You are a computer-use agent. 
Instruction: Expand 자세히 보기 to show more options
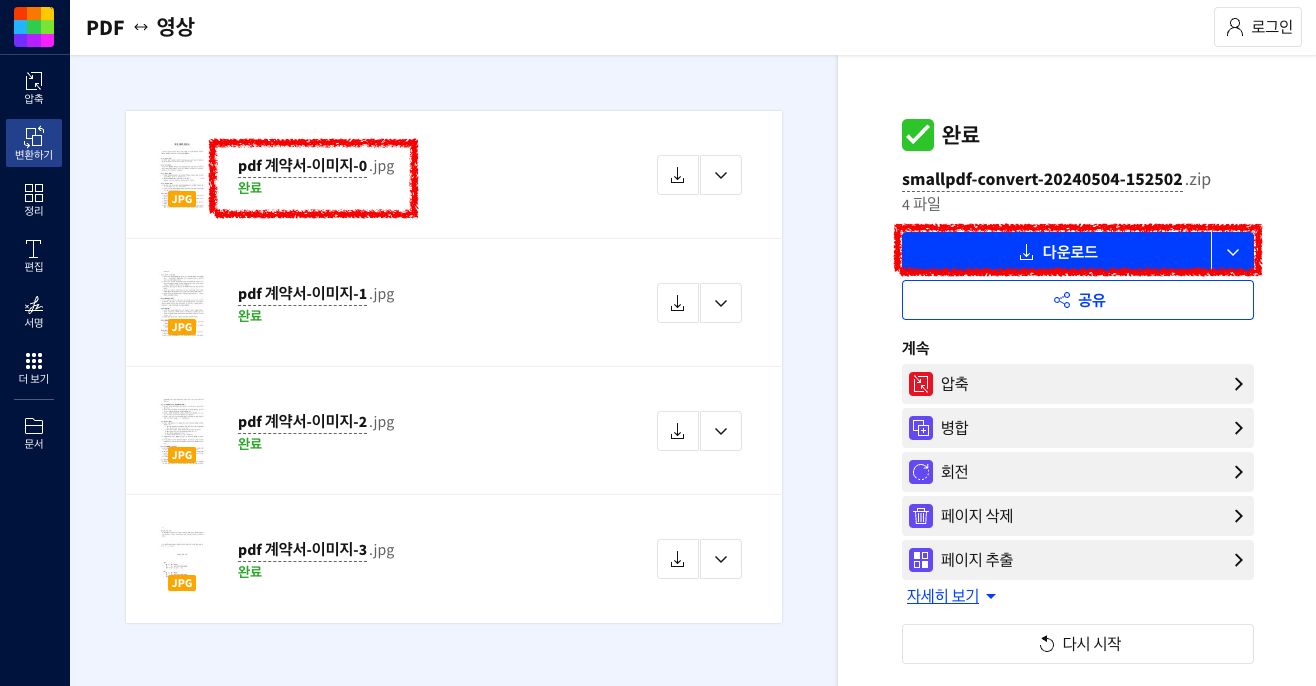(x=943, y=594)
